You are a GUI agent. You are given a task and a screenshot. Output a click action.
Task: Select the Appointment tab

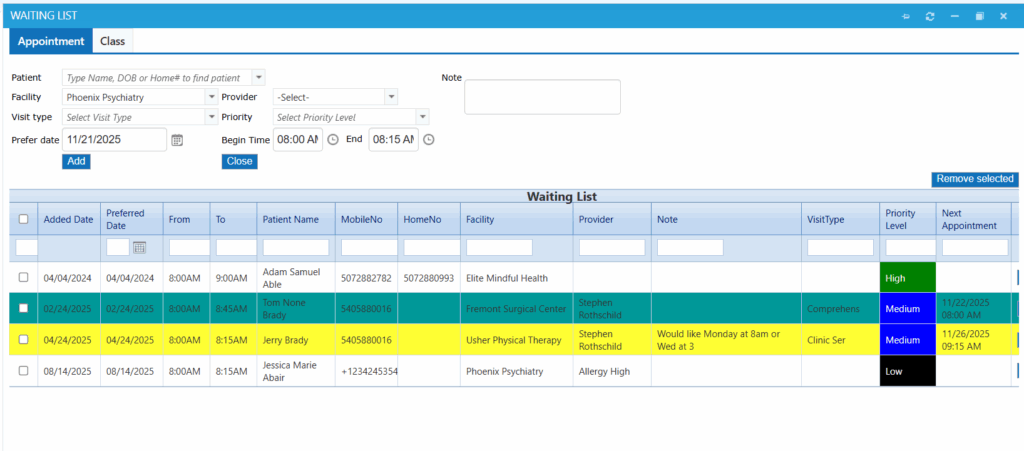pos(51,41)
